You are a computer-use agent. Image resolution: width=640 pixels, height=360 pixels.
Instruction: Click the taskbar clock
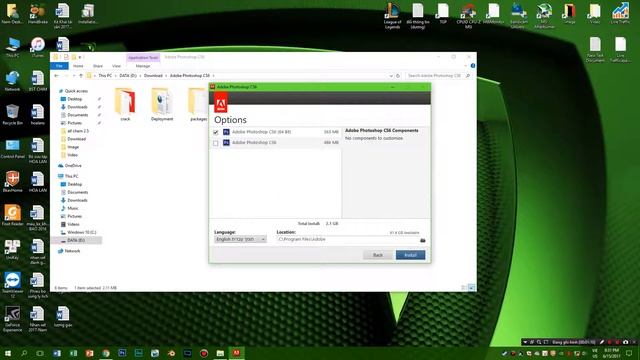611,353
